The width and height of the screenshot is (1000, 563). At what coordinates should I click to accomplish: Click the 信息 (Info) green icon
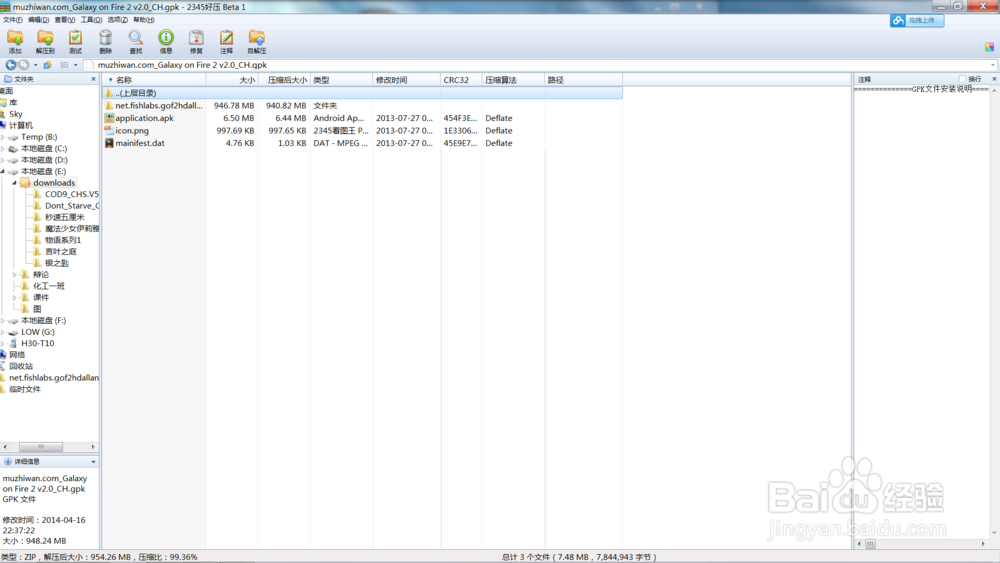coord(166,41)
